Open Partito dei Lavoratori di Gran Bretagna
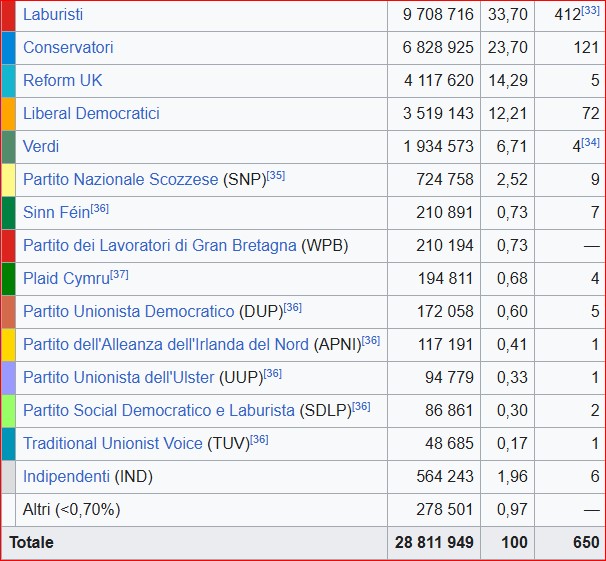Screen dimensions: 606x561 (x=159, y=246)
